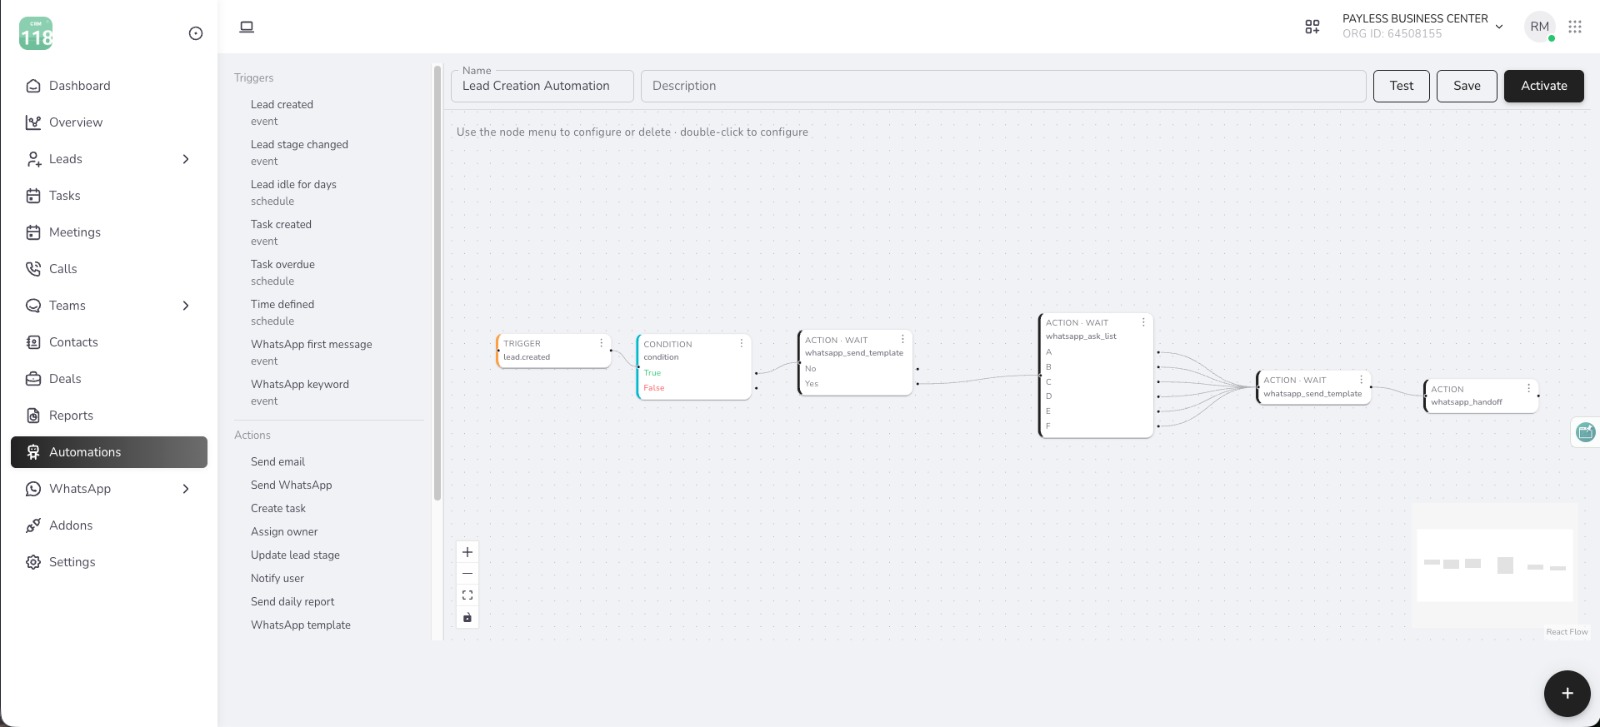The image size is (1600, 727).
Task: Select the Assign owner action
Action: [x=284, y=532]
